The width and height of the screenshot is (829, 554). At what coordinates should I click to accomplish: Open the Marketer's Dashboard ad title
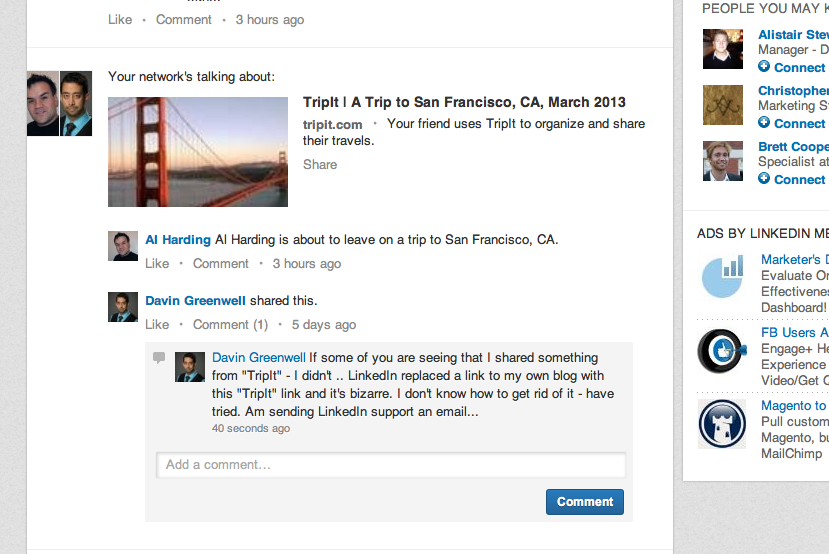pyautogui.click(x=795, y=259)
